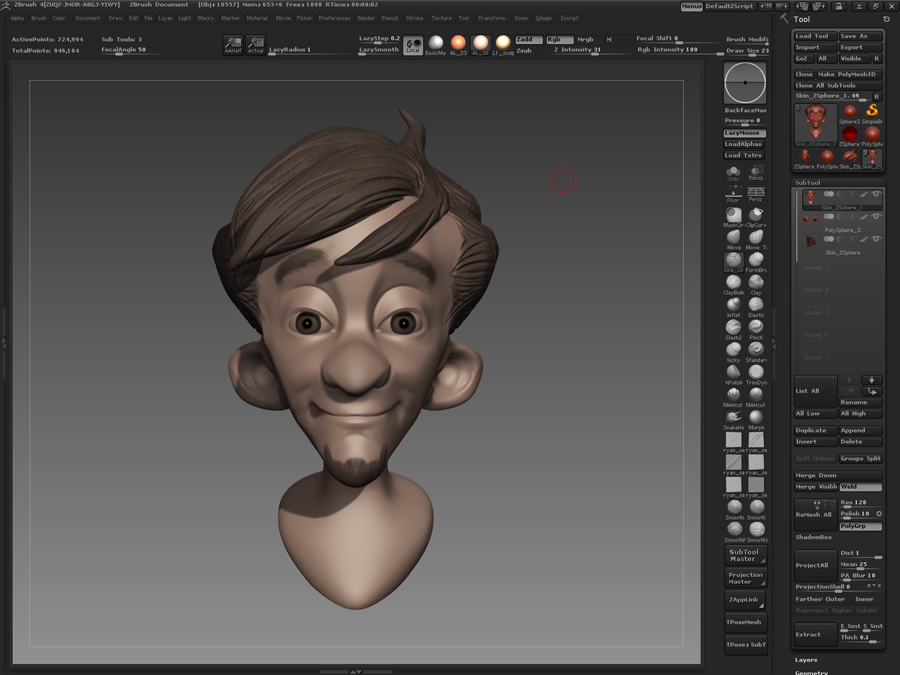The height and width of the screenshot is (675, 900).
Task: Select the Skin_ZSphere hair subtool row
Action: (841, 246)
